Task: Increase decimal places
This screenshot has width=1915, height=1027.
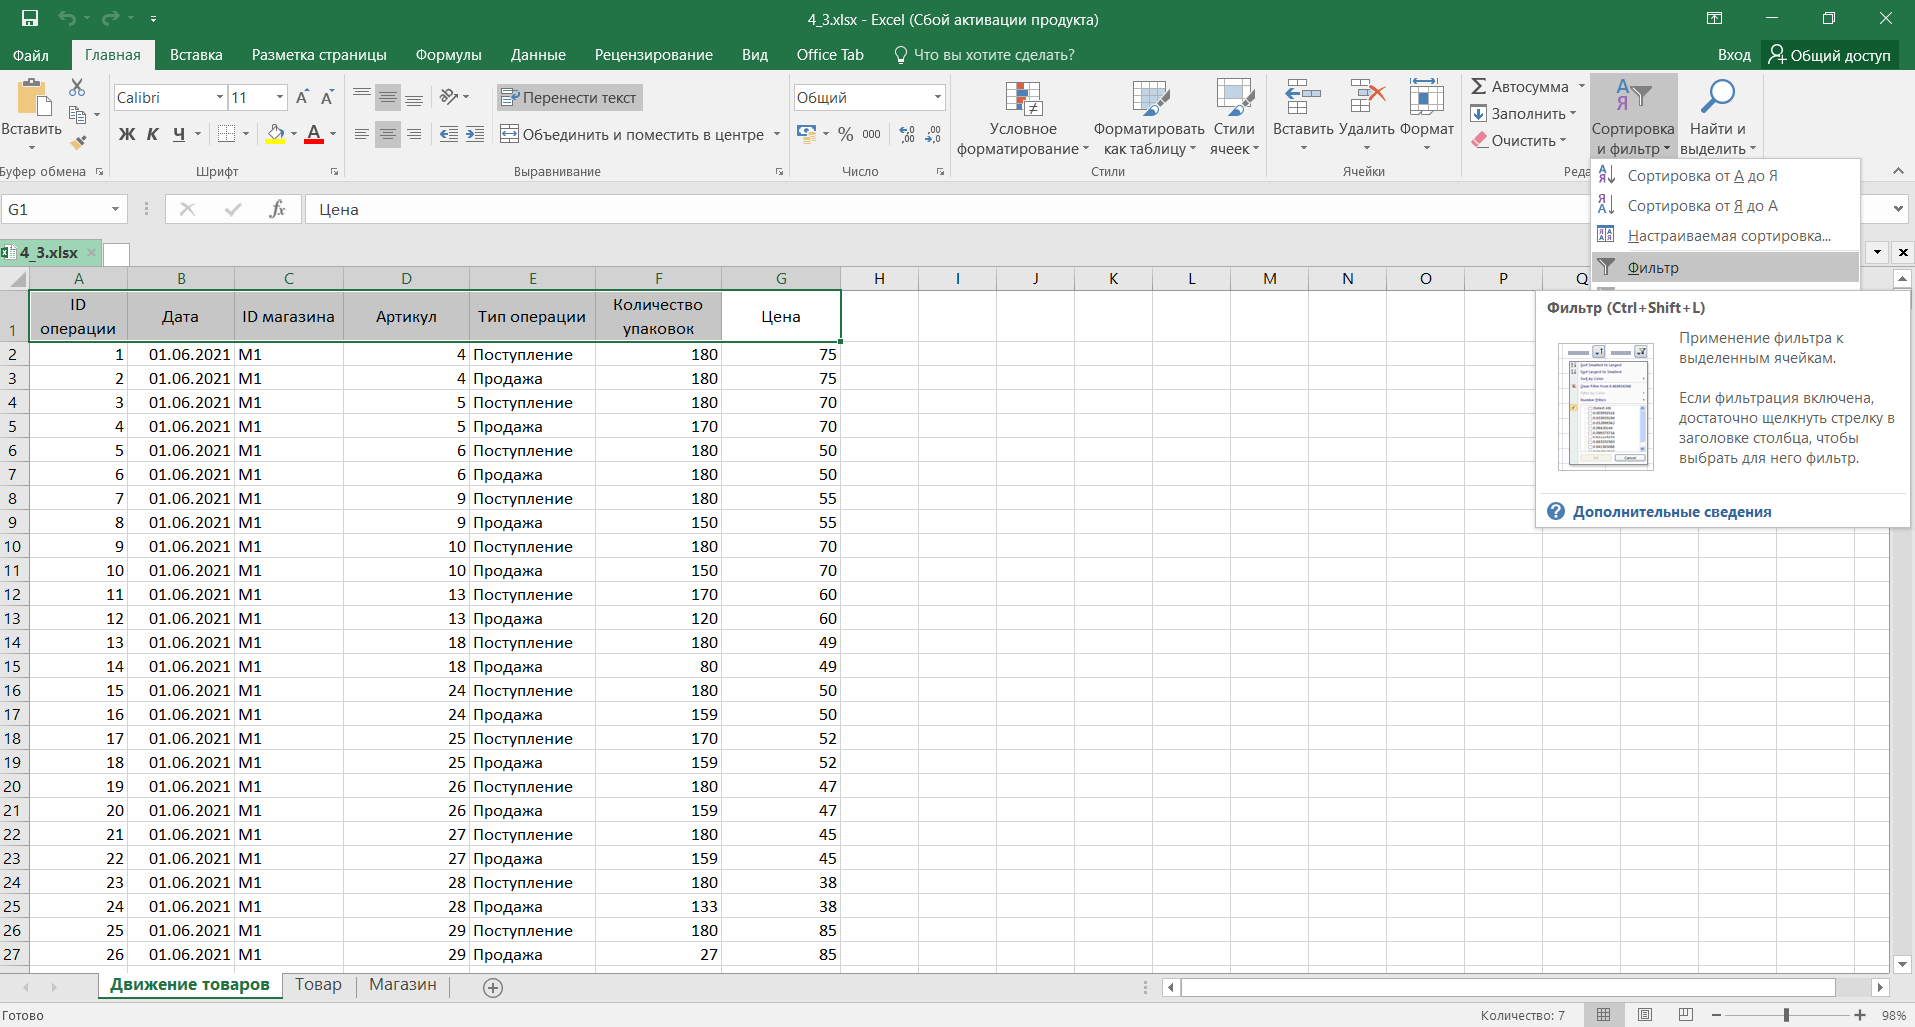Action: [x=907, y=134]
